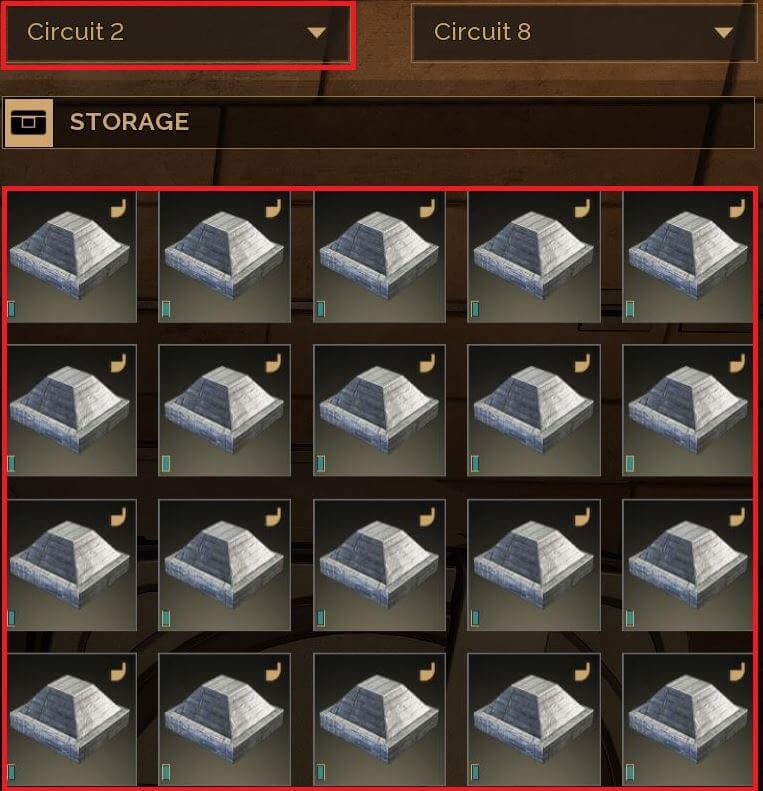Select first item in bottom storage row
The width and height of the screenshot is (763, 791).
pyautogui.click(x=72, y=719)
